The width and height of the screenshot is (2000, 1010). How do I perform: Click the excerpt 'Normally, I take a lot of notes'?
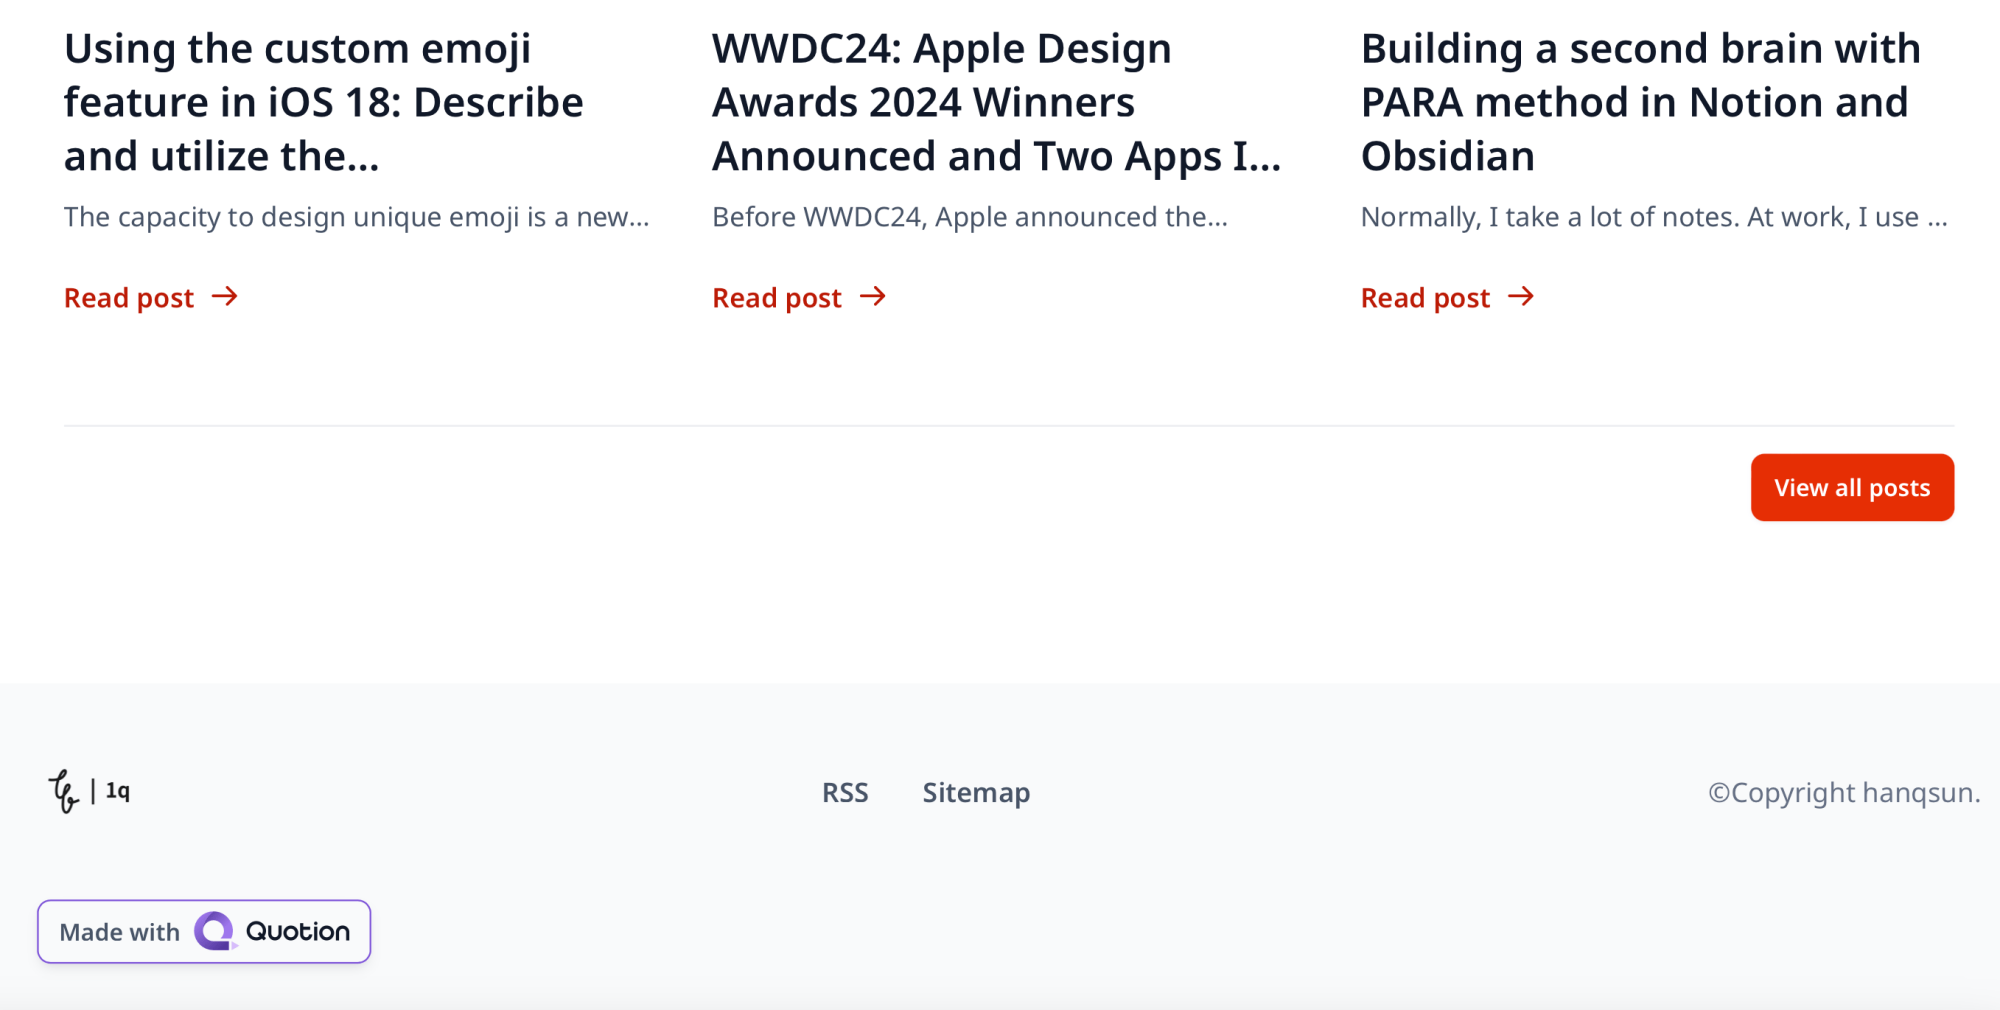pos(1654,217)
